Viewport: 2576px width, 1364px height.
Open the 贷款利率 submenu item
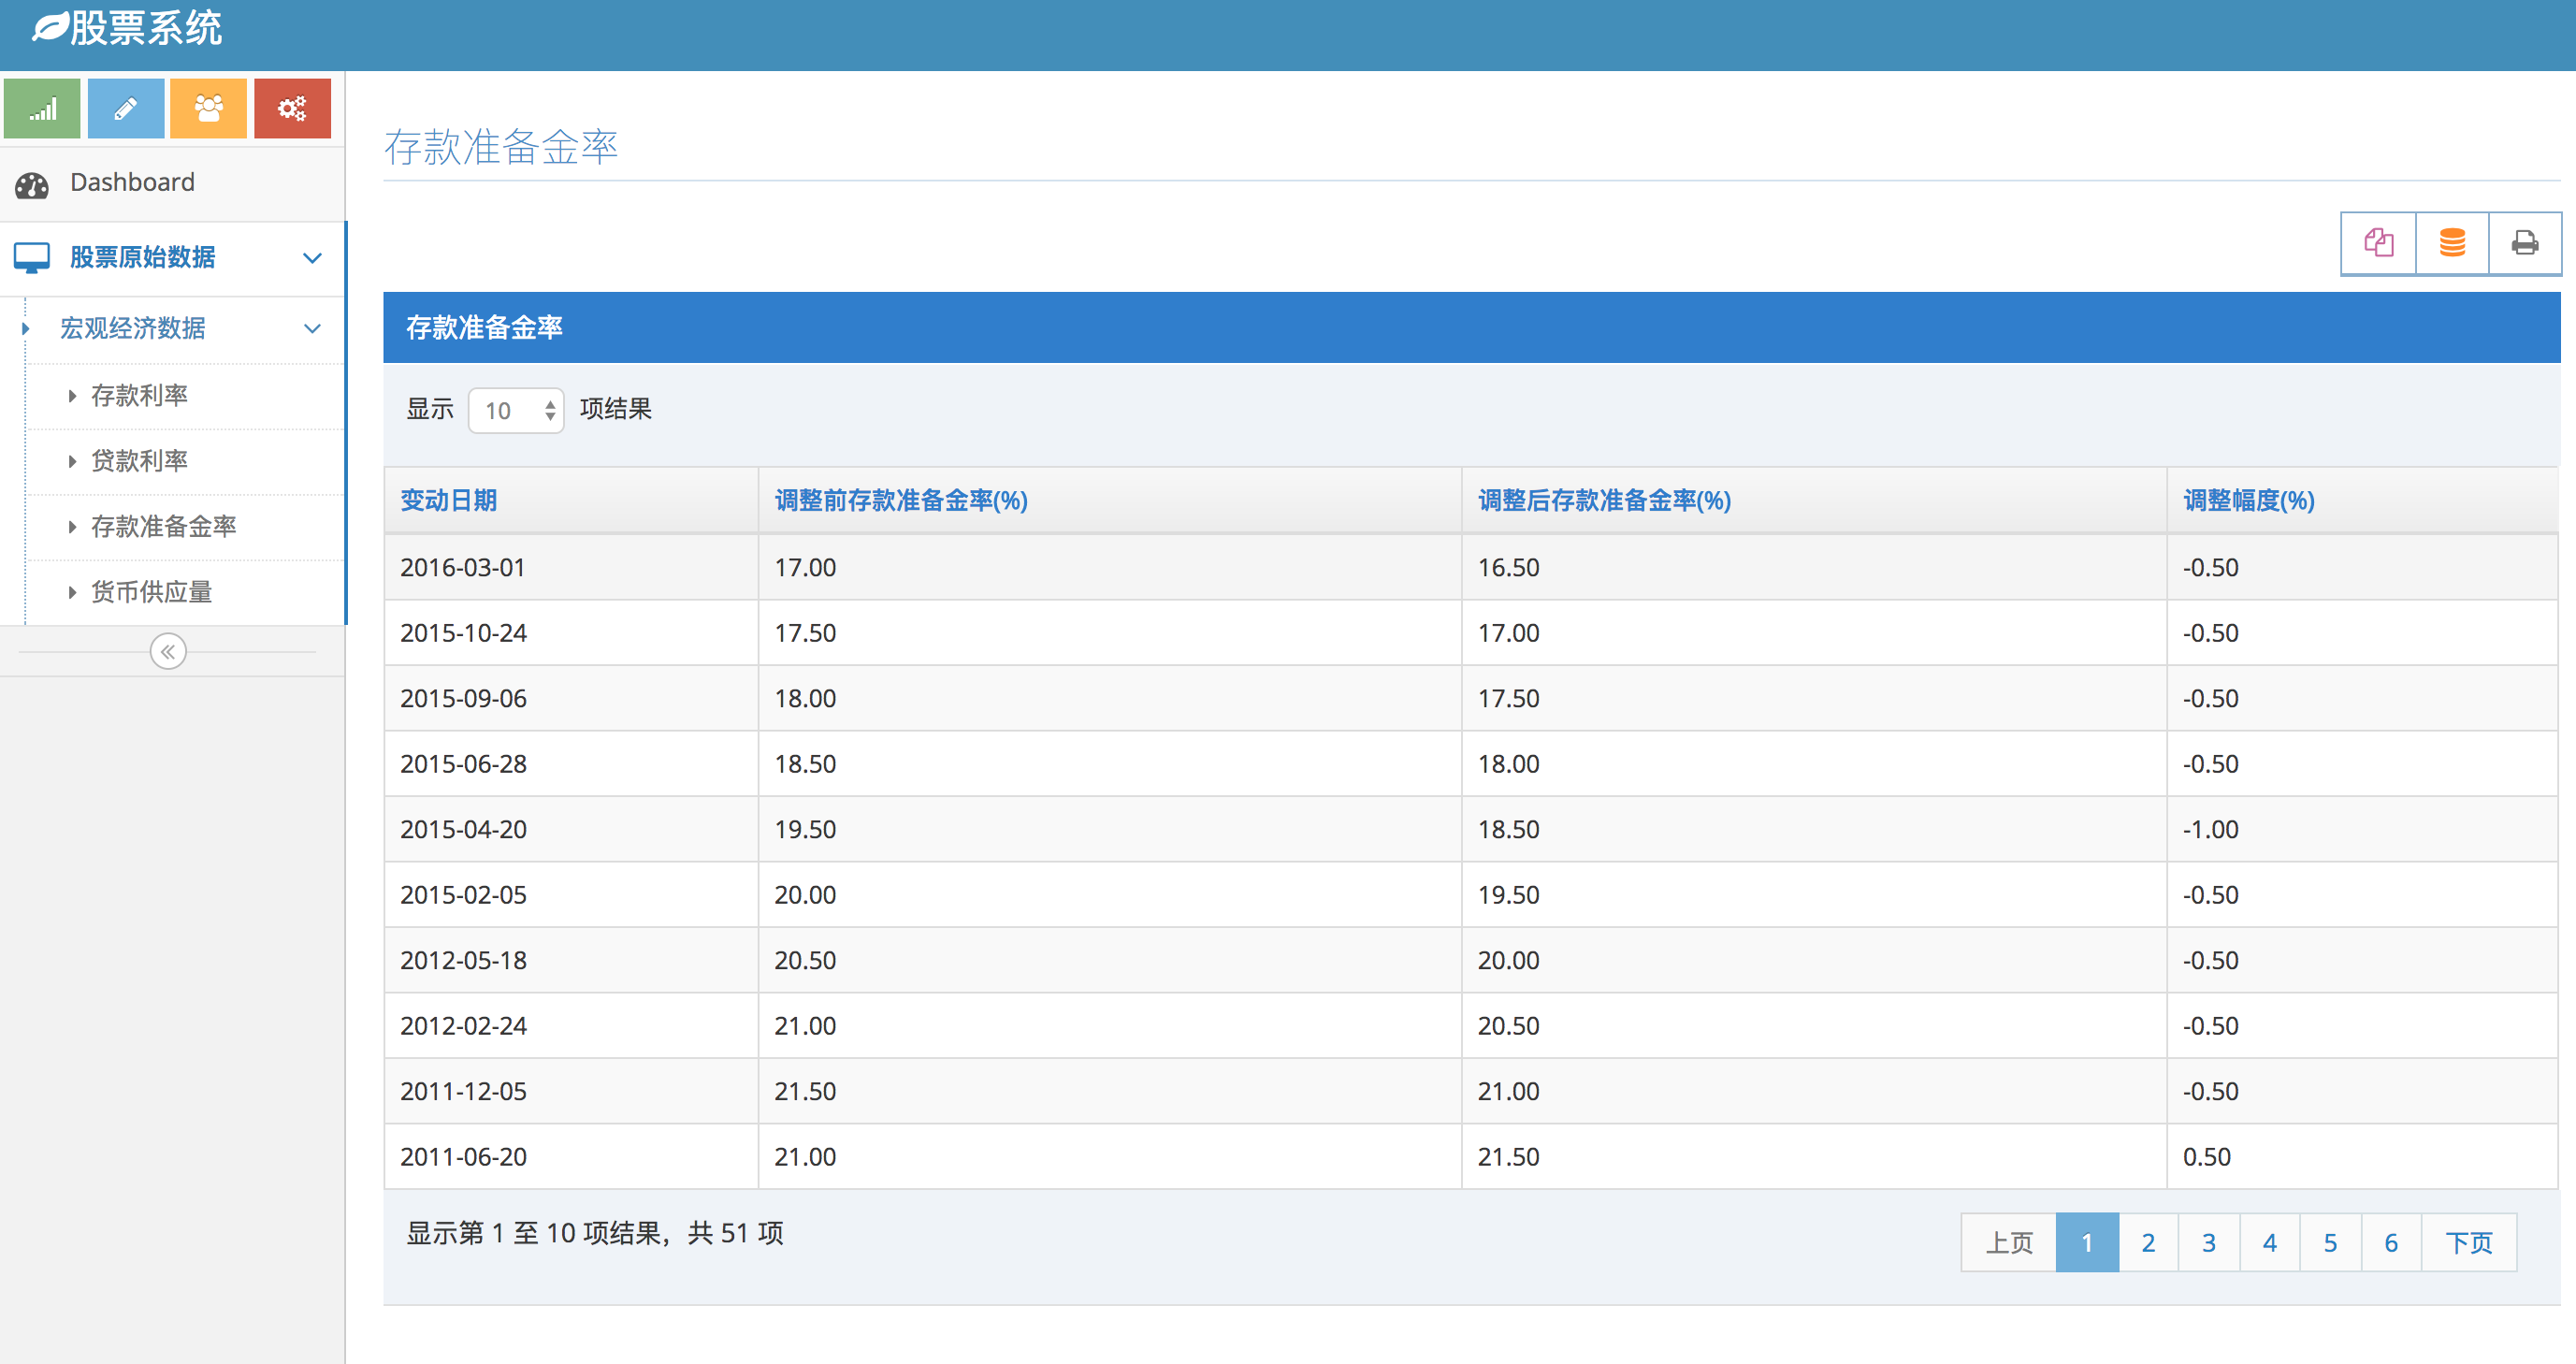[x=139, y=461]
